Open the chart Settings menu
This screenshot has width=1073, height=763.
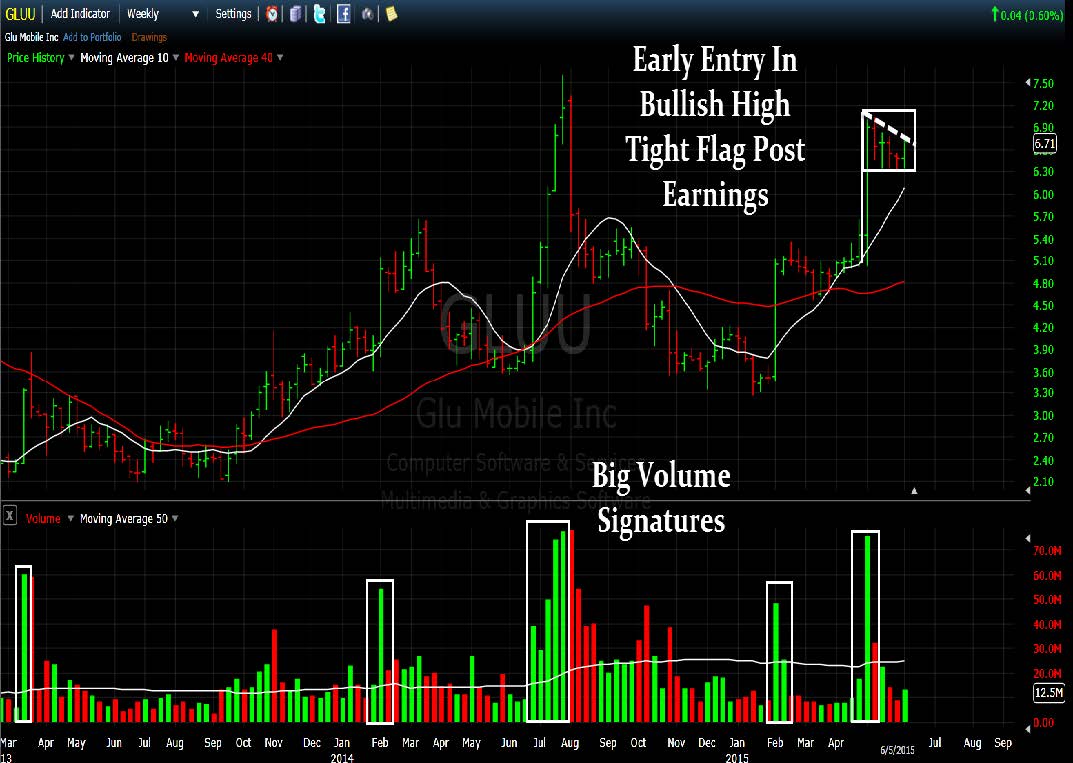click(233, 14)
